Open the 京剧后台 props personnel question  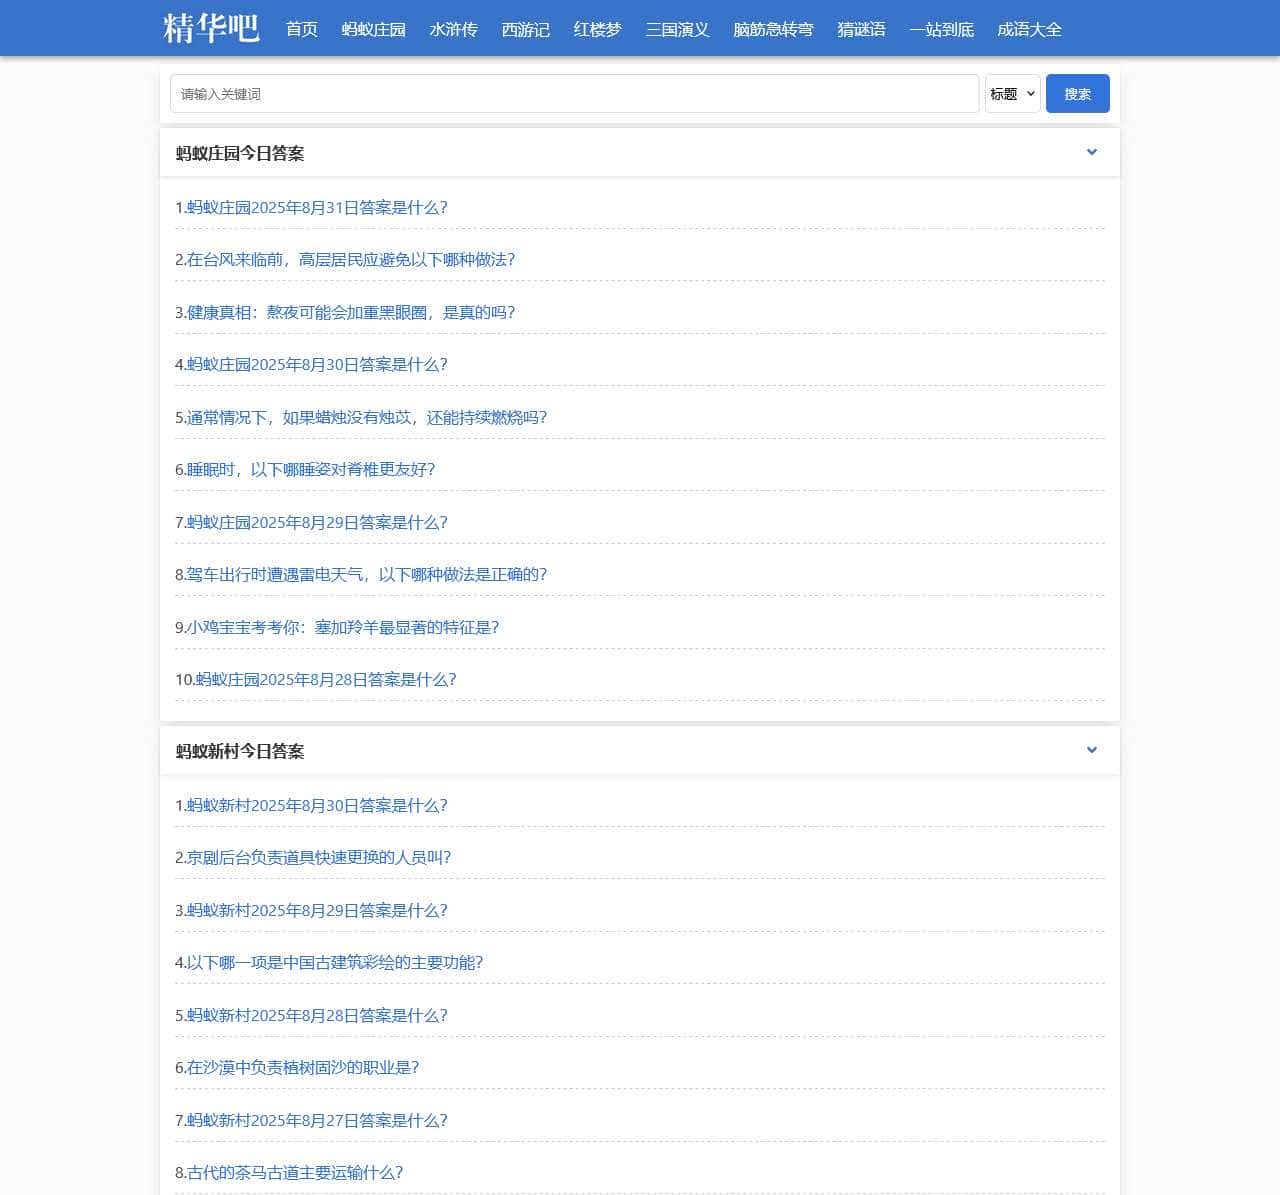(x=313, y=858)
